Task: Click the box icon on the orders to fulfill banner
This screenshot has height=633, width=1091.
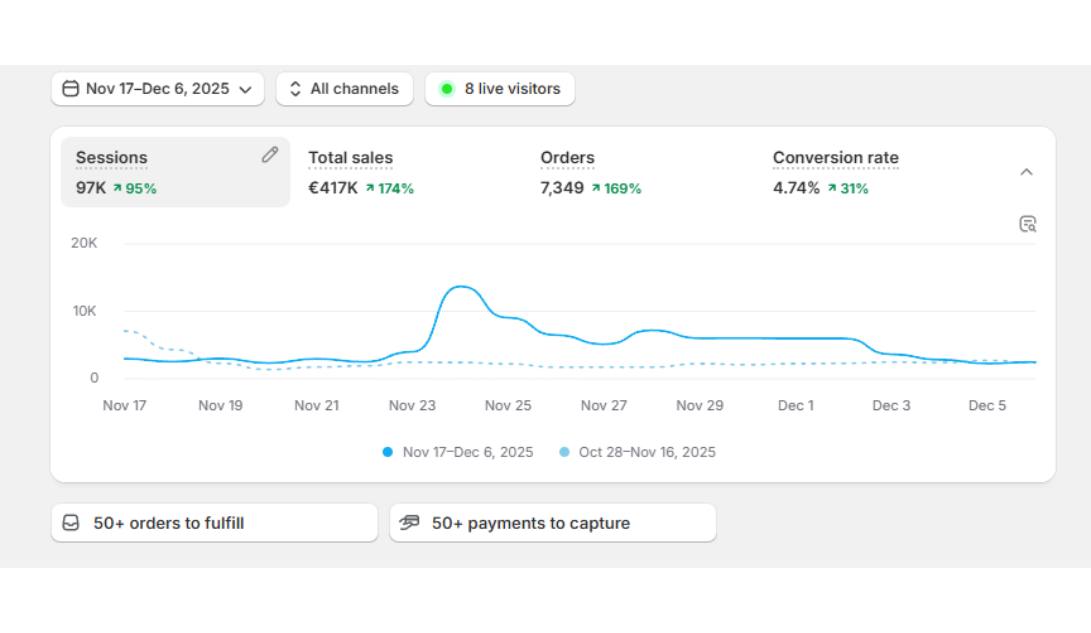Action: (x=71, y=522)
